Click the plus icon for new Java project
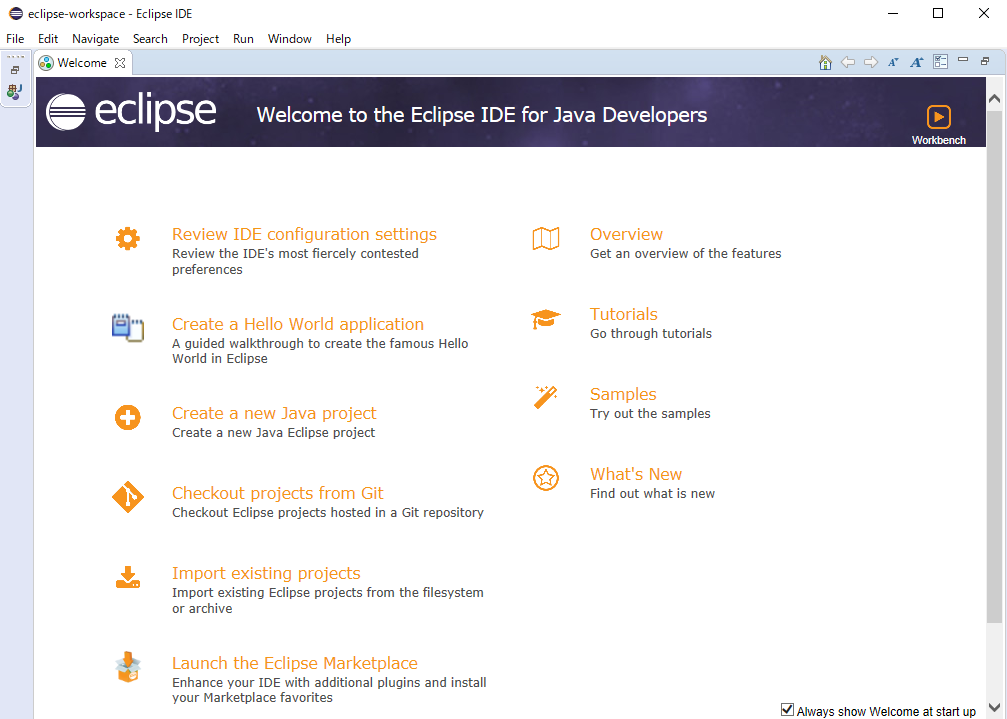This screenshot has height=719, width=1007. [x=128, y=417]
